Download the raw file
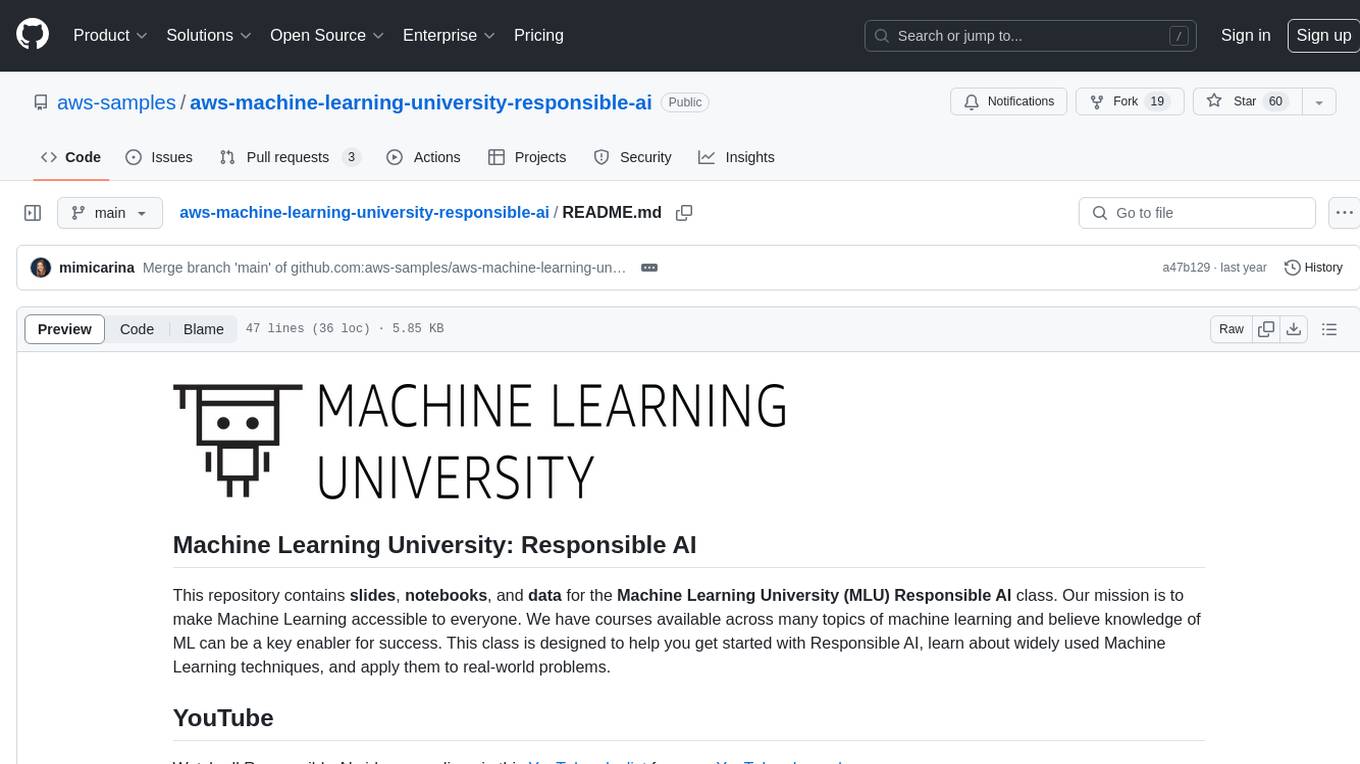The width and height of the screenshot is (1360, 764). [1294, 329]
